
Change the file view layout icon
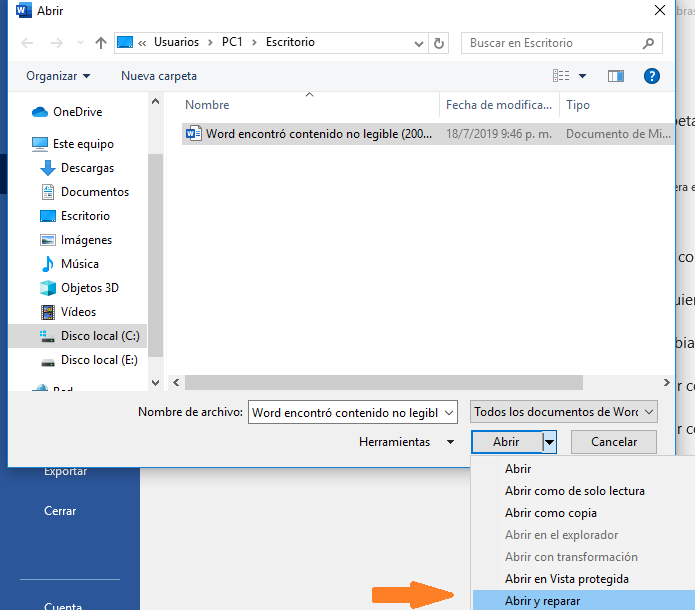[561, 76]
